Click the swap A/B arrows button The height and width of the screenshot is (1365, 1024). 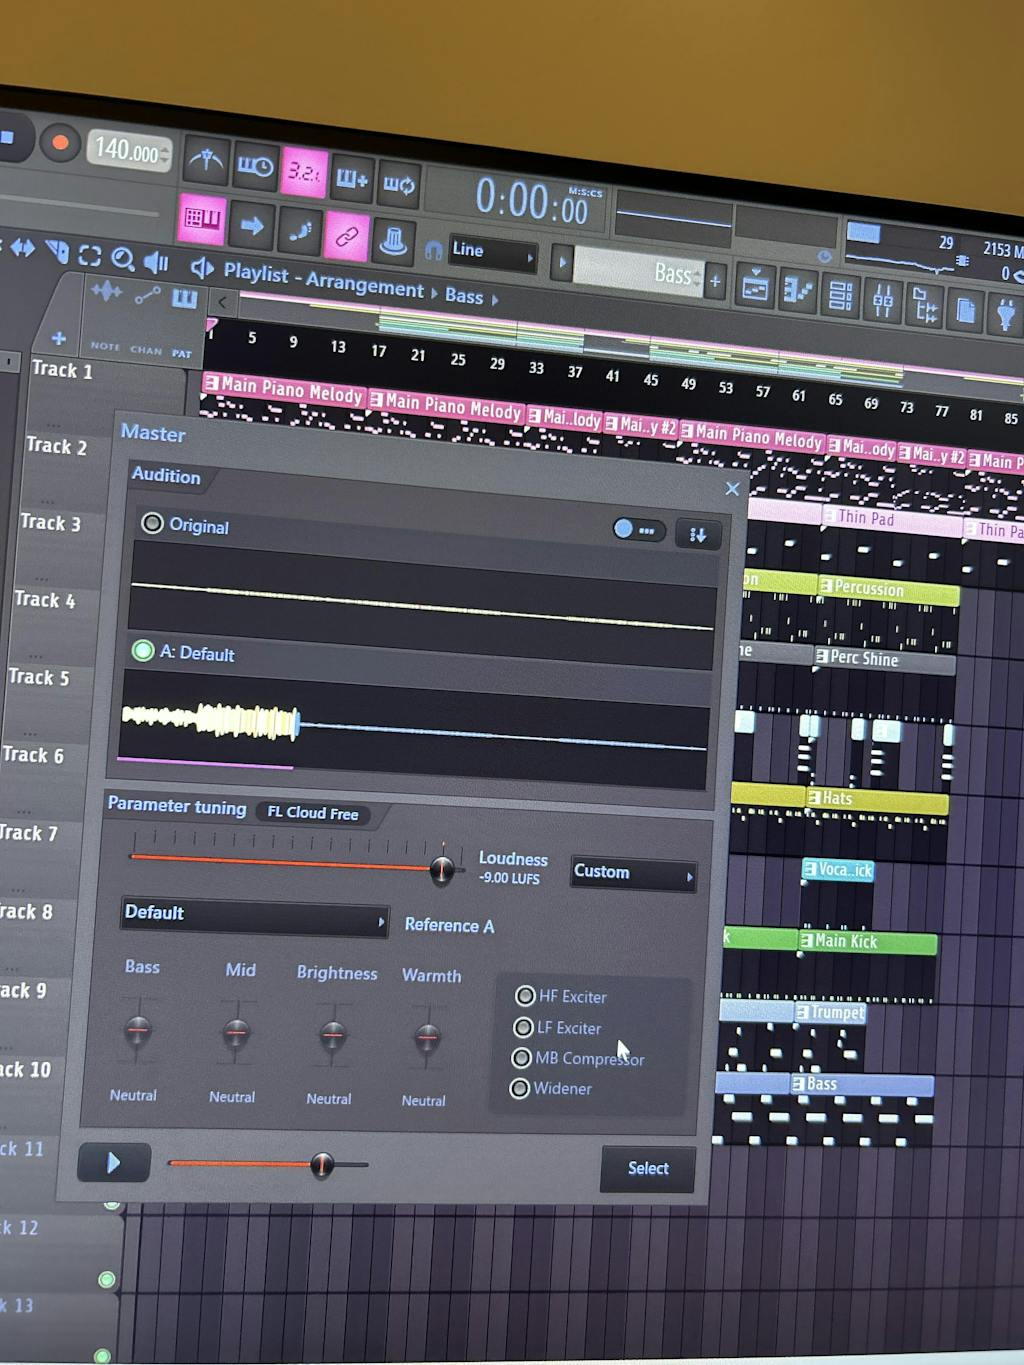click(x=697, y=535)
